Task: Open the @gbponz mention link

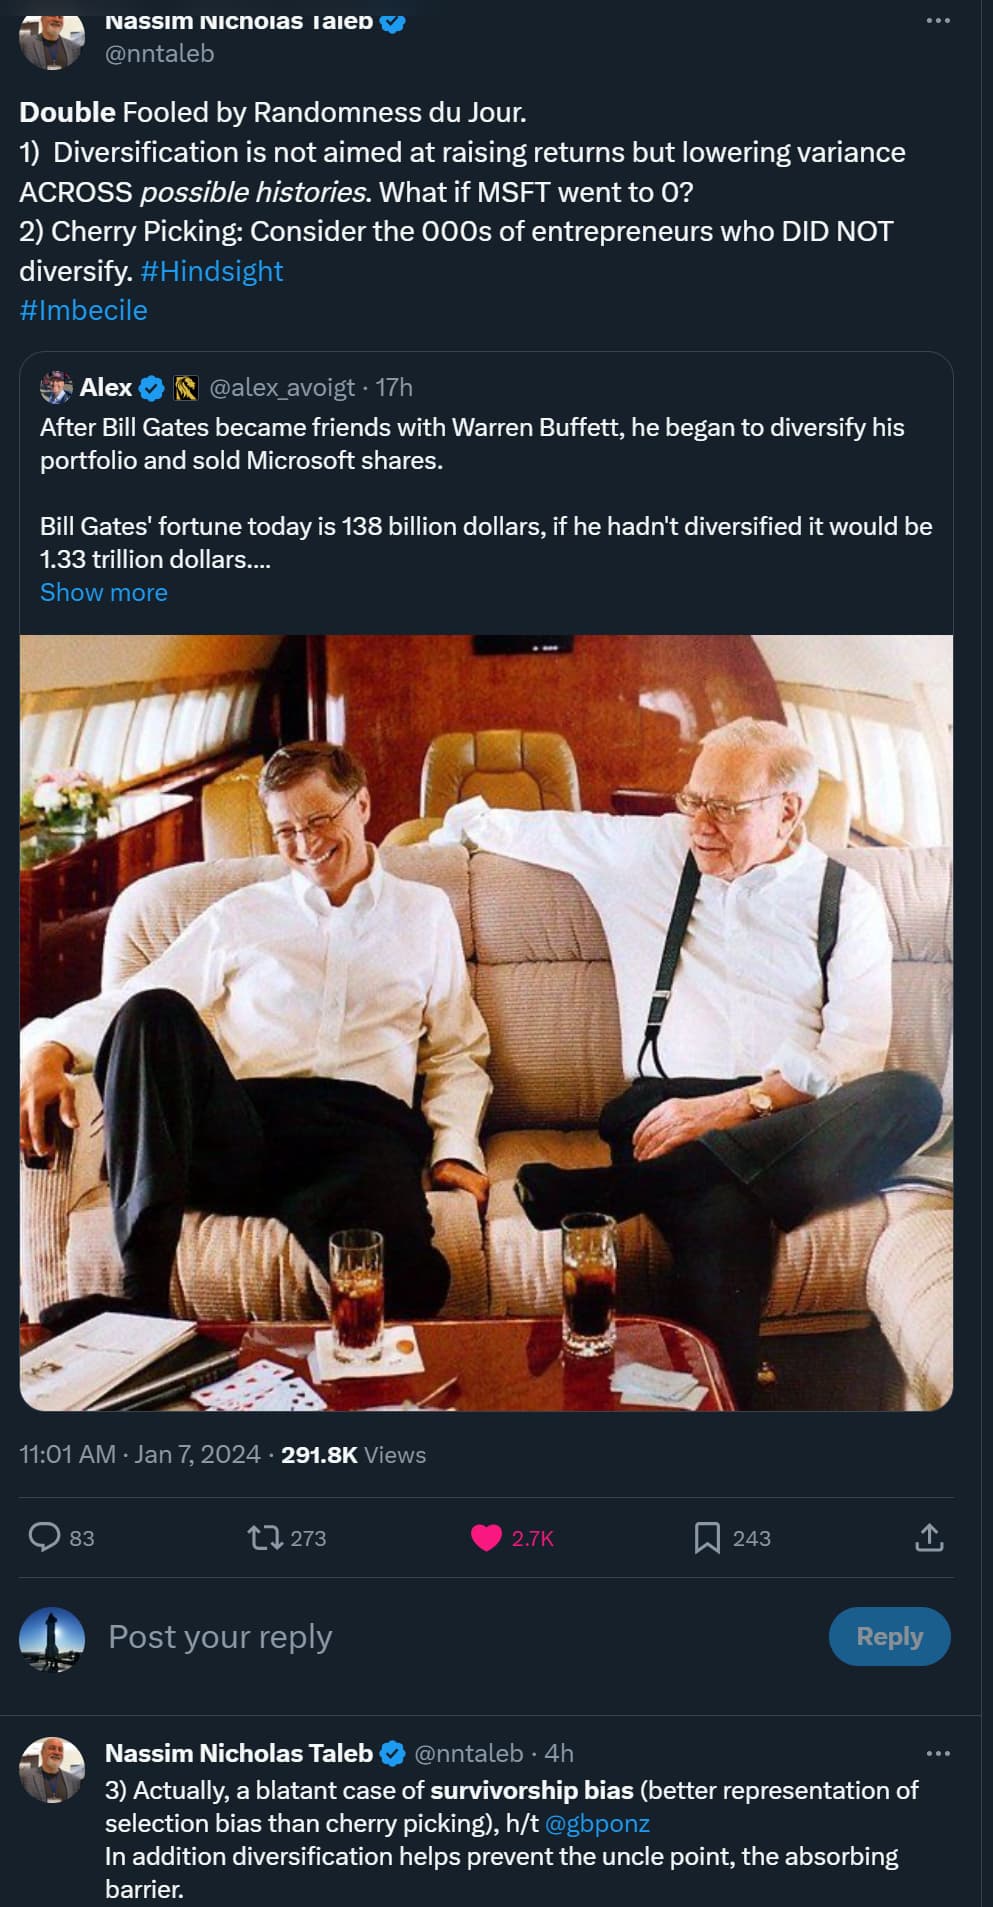Action: 598,1823
